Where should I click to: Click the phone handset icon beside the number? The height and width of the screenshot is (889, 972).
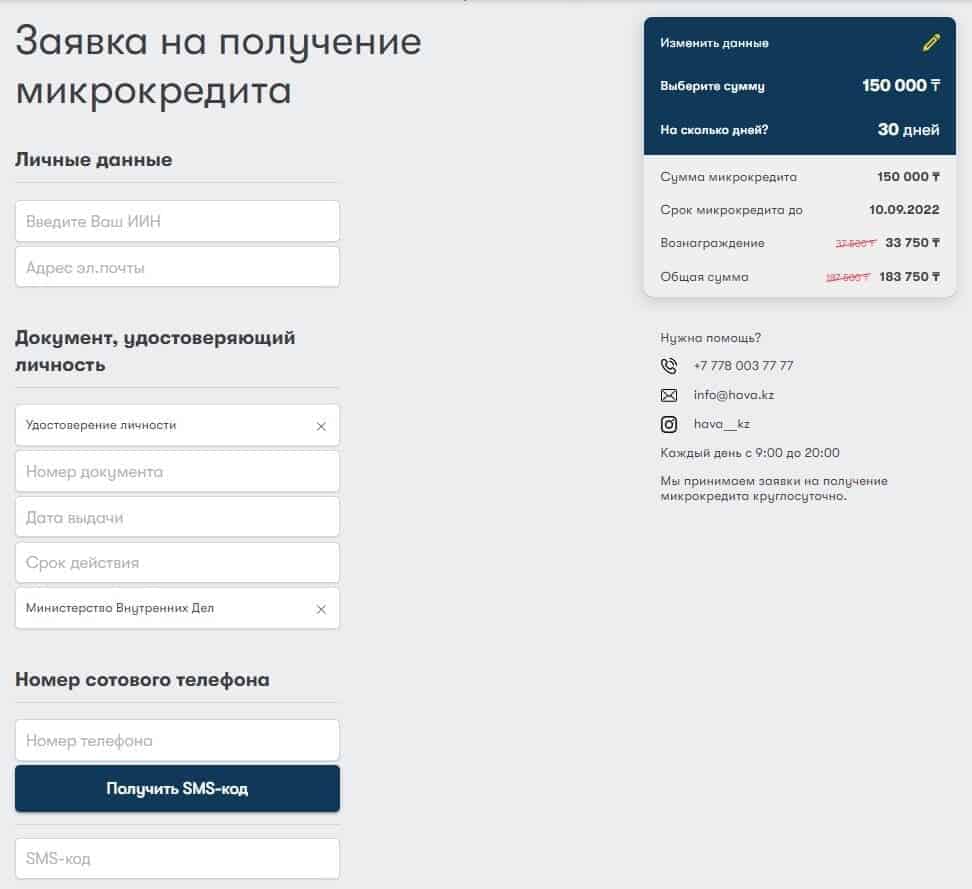[669, 366]
